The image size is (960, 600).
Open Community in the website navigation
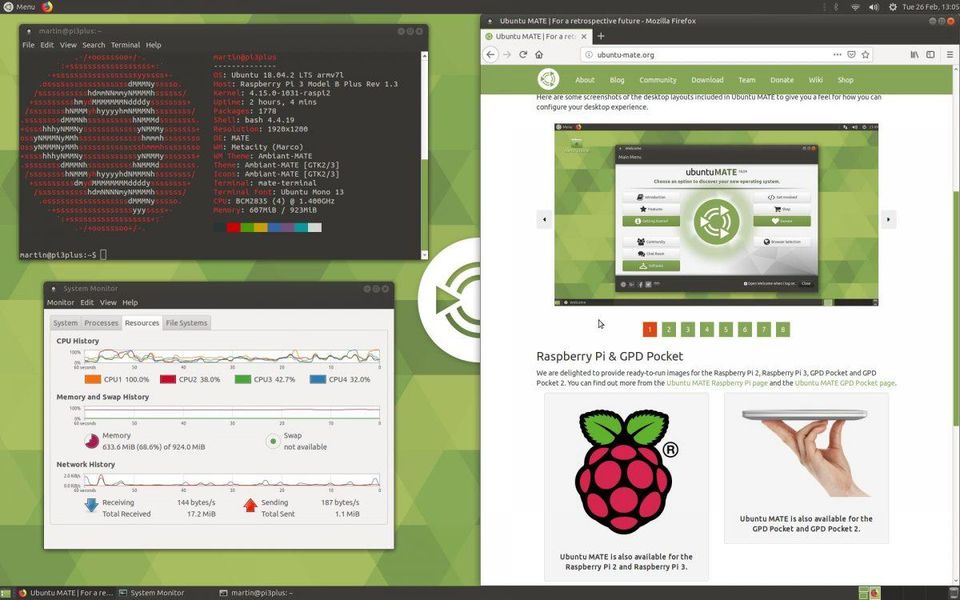[658, 80]
